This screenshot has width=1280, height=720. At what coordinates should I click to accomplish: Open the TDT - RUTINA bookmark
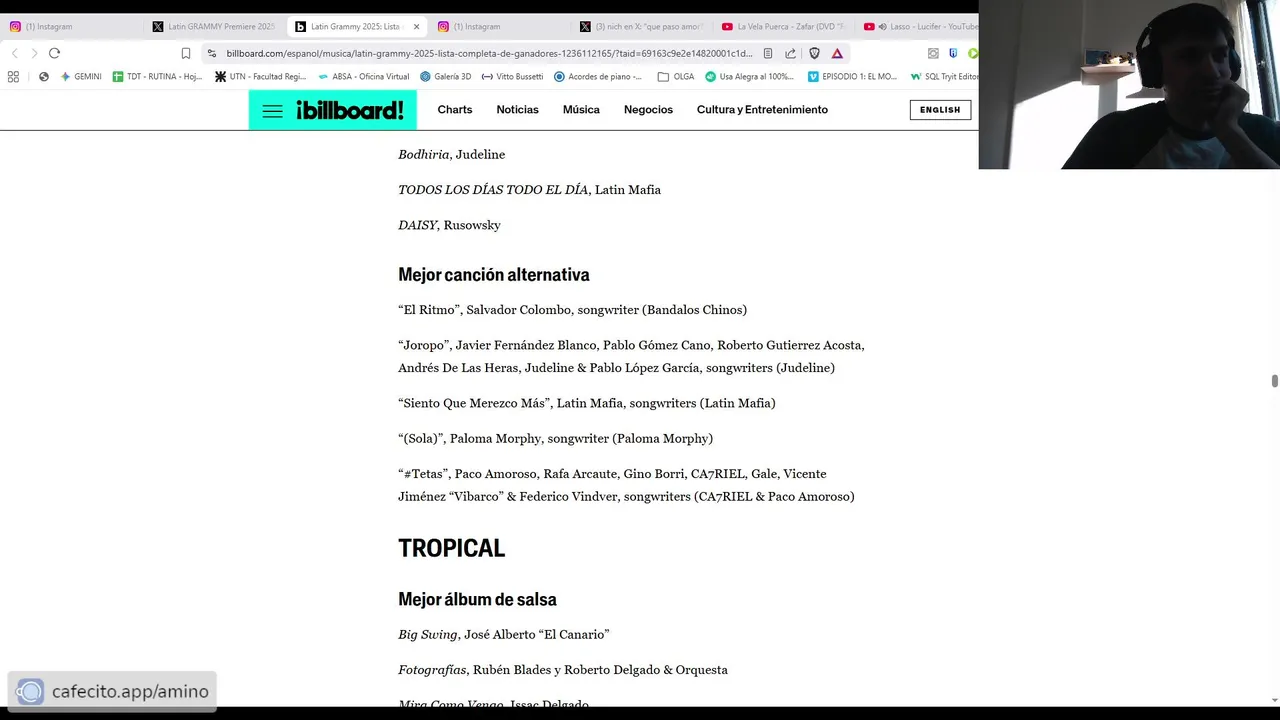(x=157, y=76)
